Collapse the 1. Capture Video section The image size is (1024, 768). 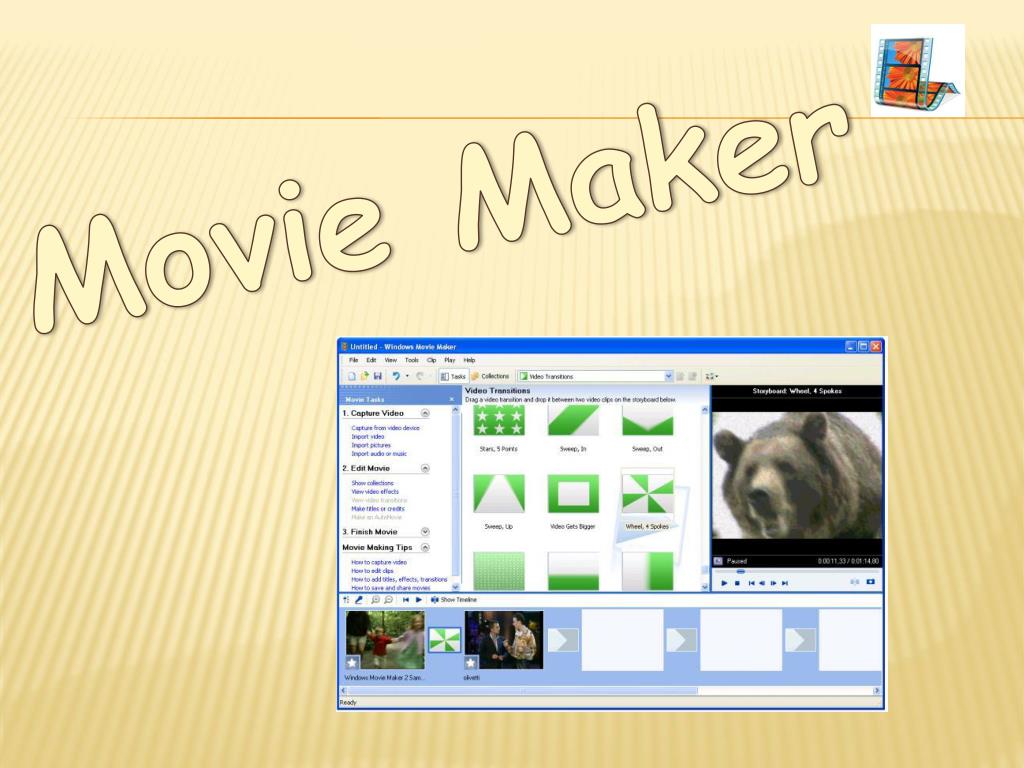[x=425, y=413]
